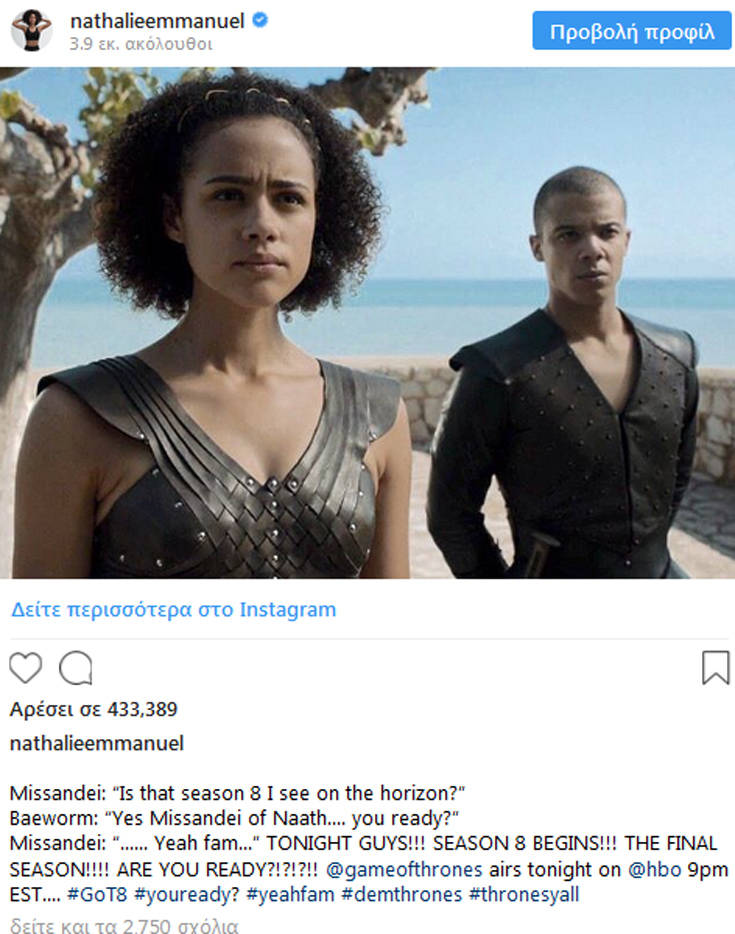This screenshot has height=934, width=735.
Task: Save the post with the bookmark icon
Action: tap(715, 667)
